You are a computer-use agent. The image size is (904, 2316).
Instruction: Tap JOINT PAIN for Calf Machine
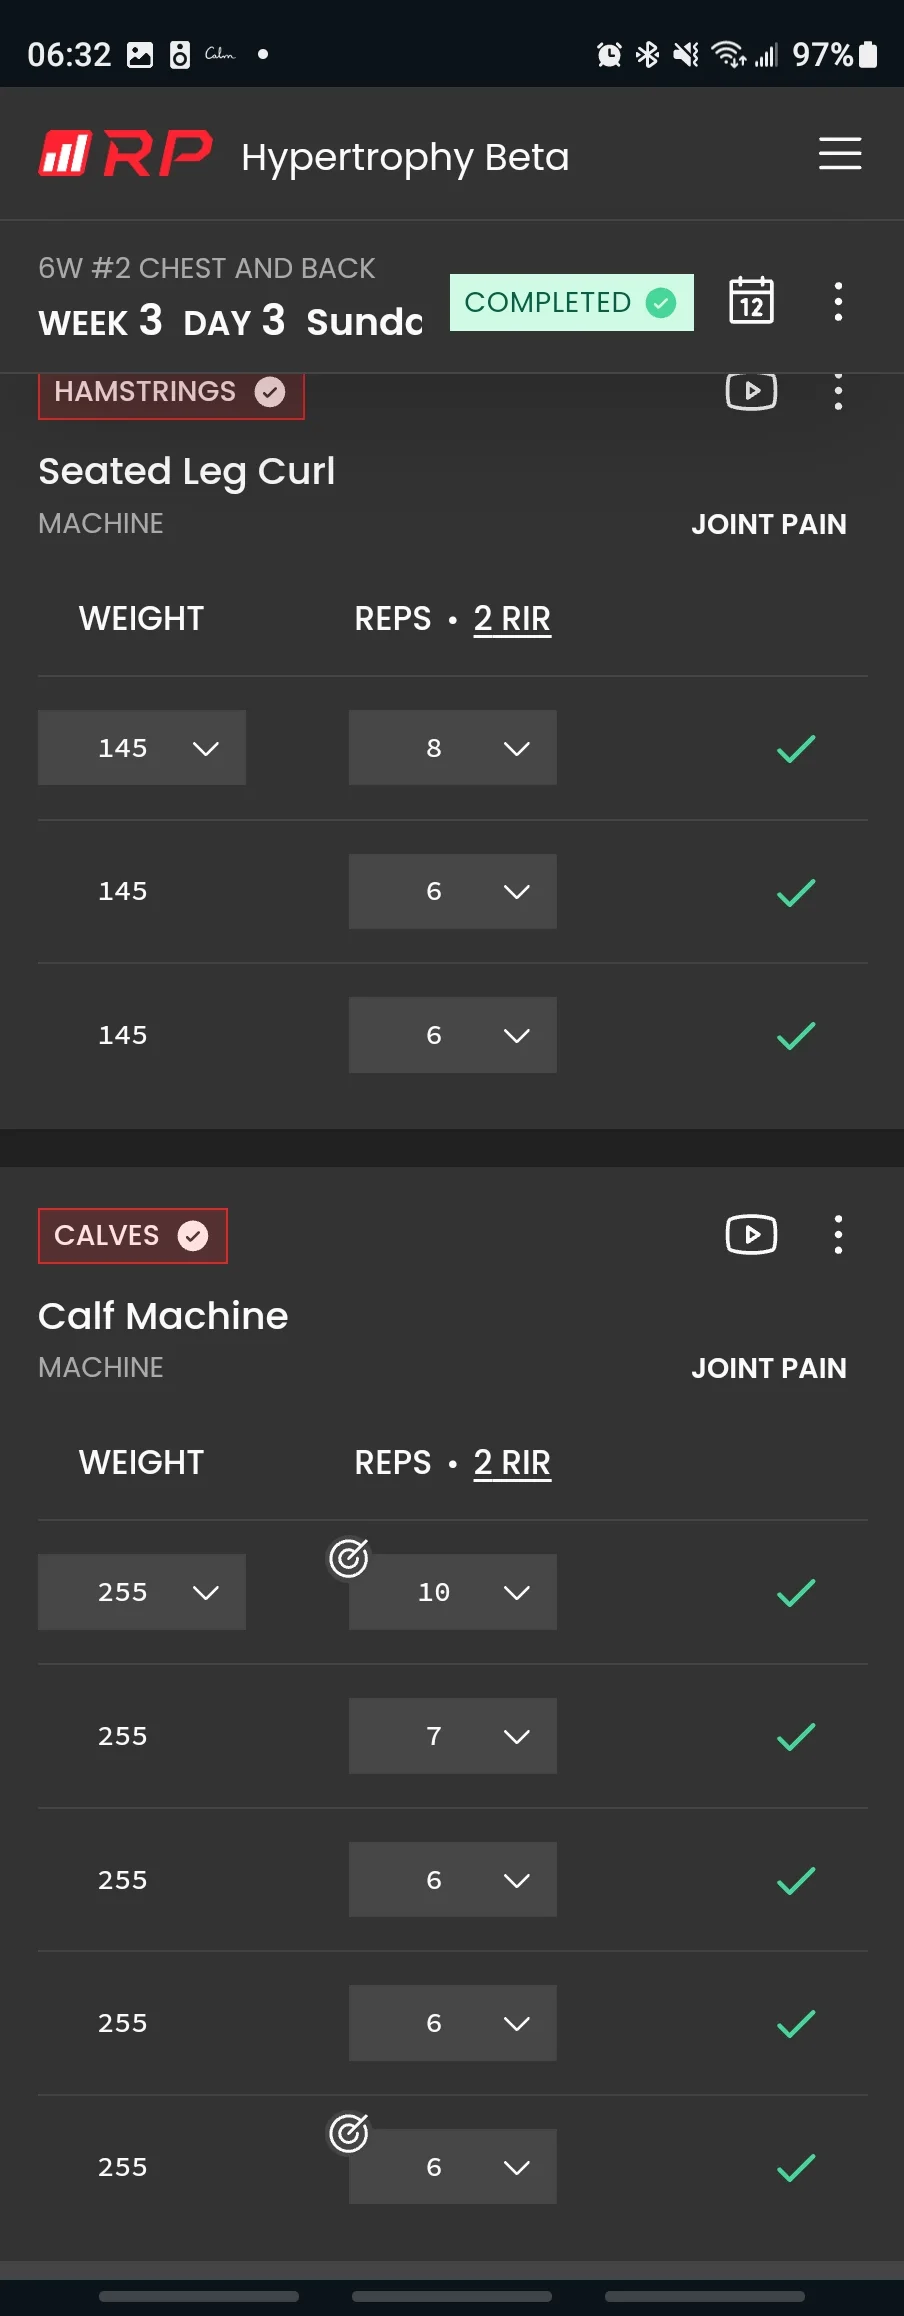click(x=768, y=1368)
